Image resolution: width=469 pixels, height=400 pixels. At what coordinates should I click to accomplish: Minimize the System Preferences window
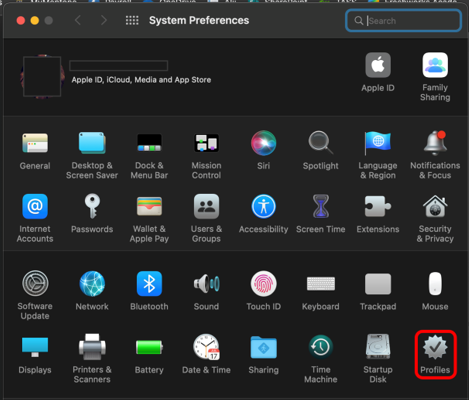tap(35, 21)
